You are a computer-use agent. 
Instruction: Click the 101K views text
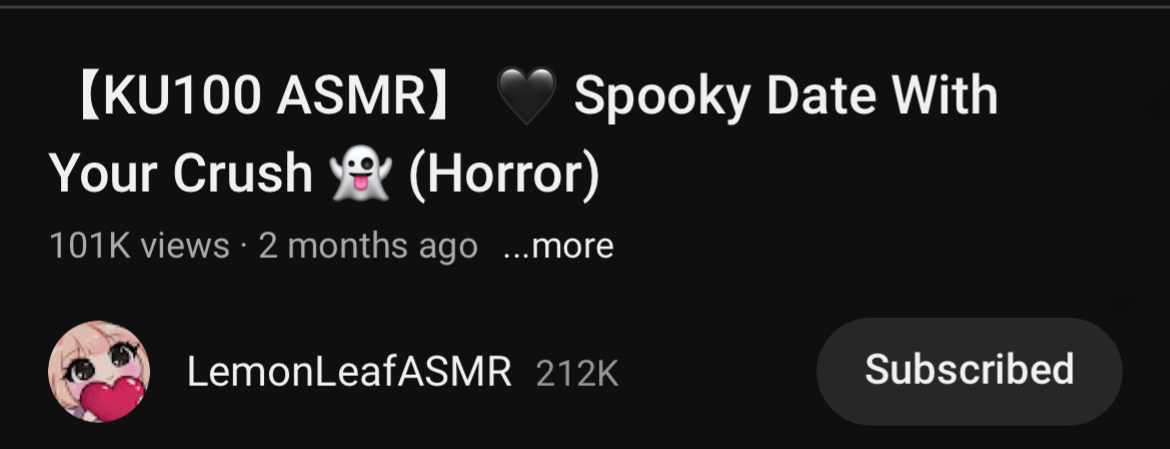click(x=139, y=245)
